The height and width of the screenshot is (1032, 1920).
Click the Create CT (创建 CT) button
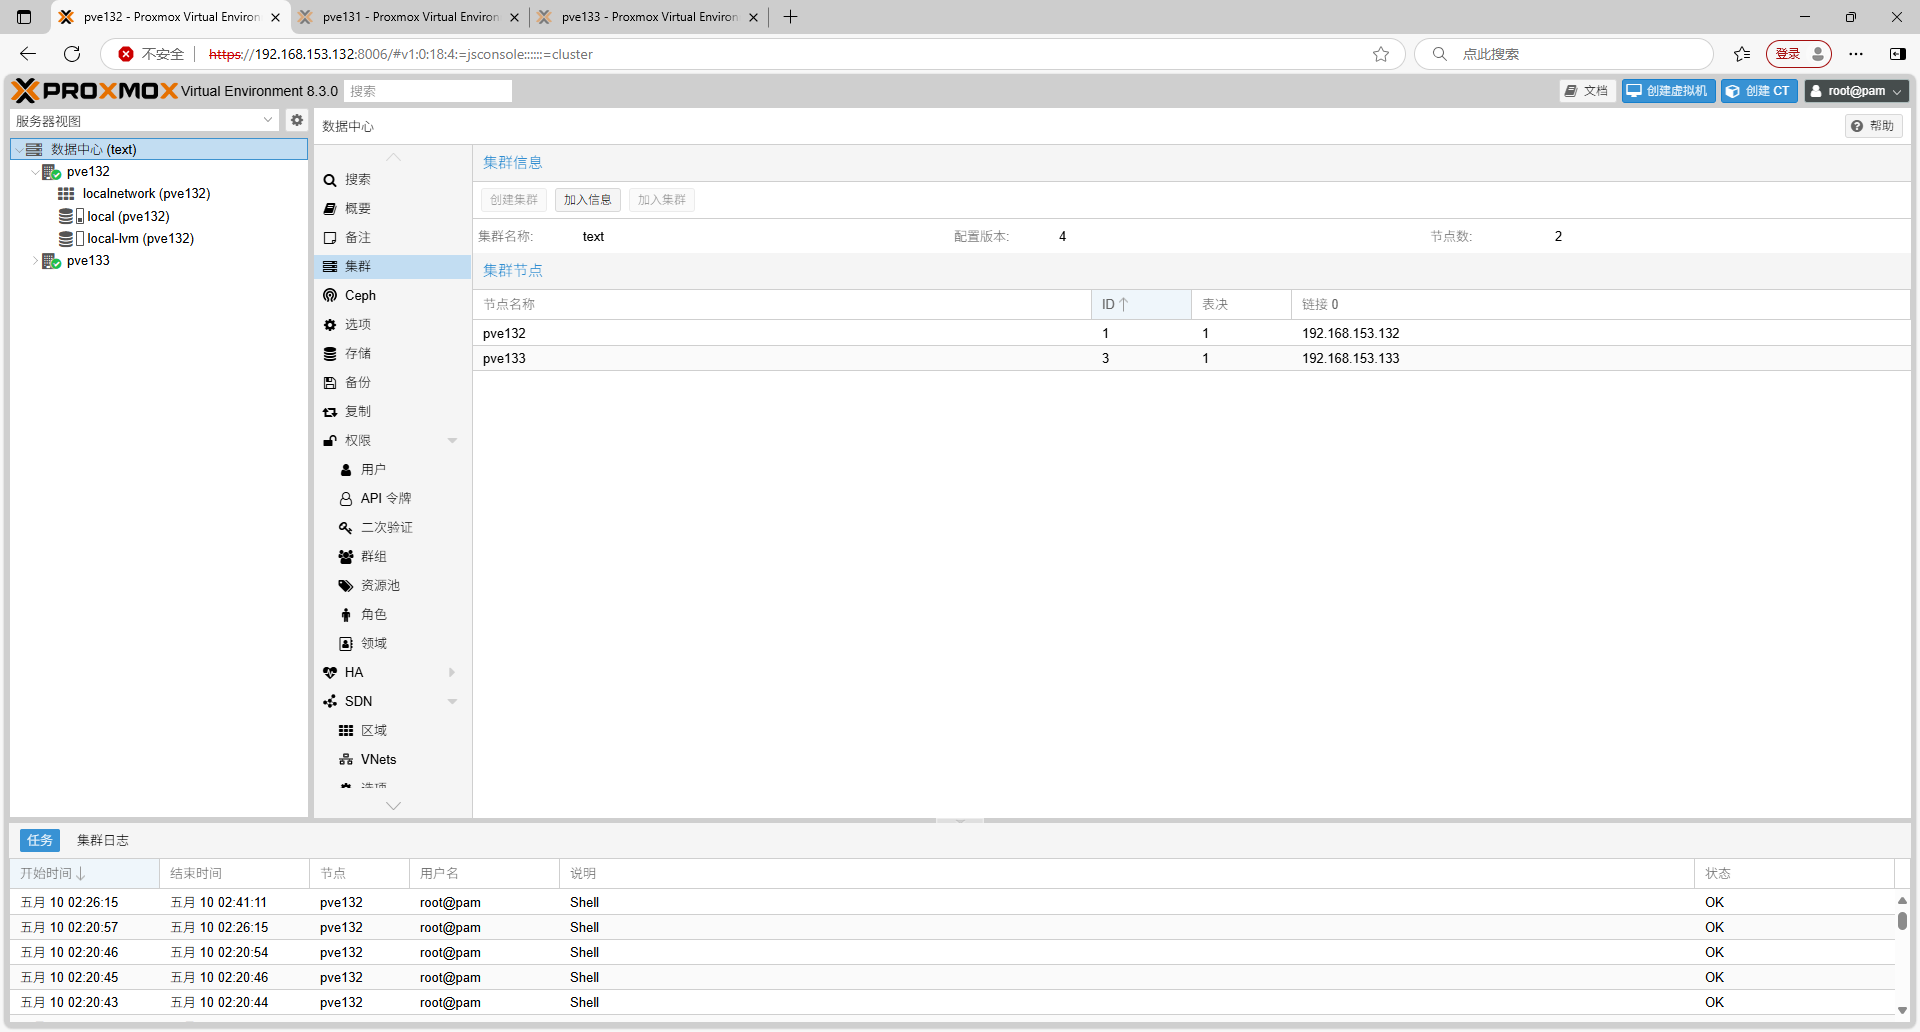click(1759, 91)
